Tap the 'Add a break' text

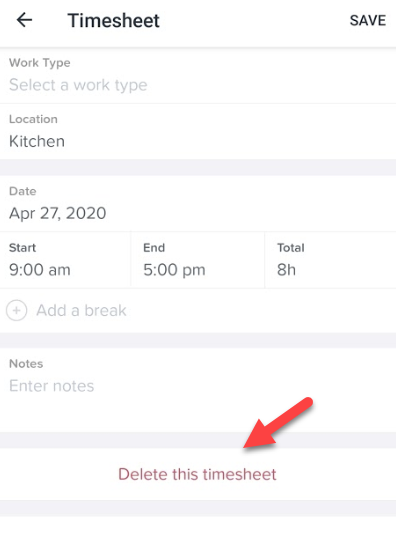click(x=81, y=311)
